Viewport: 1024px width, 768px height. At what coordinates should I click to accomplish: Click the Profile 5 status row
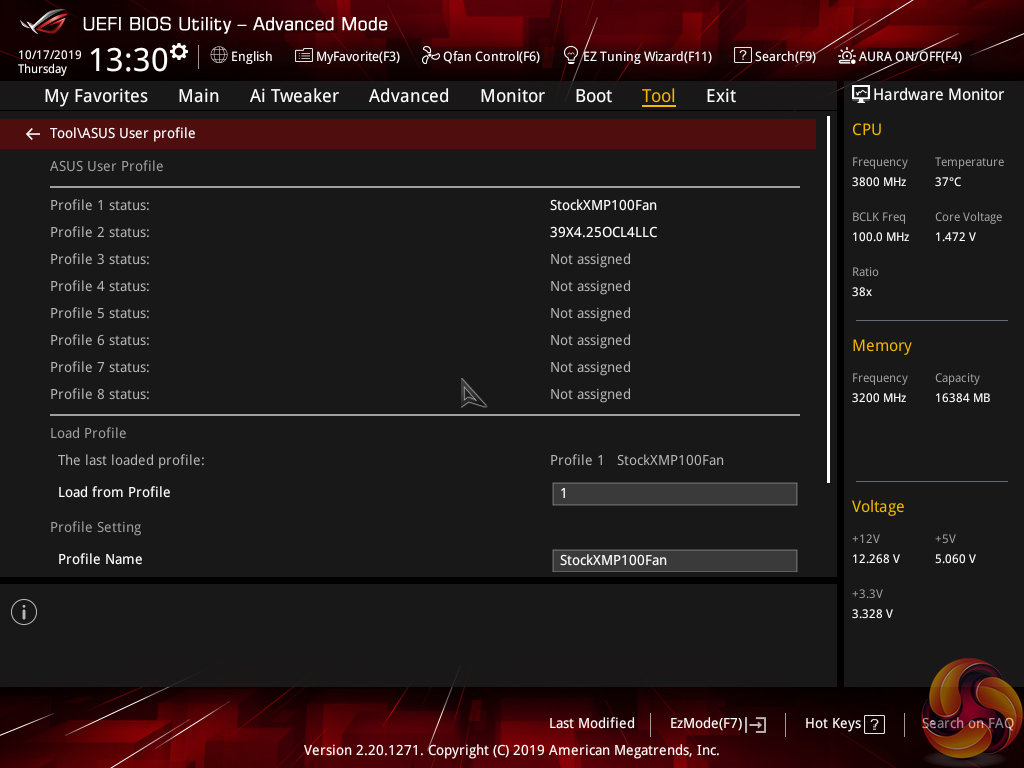424,313
